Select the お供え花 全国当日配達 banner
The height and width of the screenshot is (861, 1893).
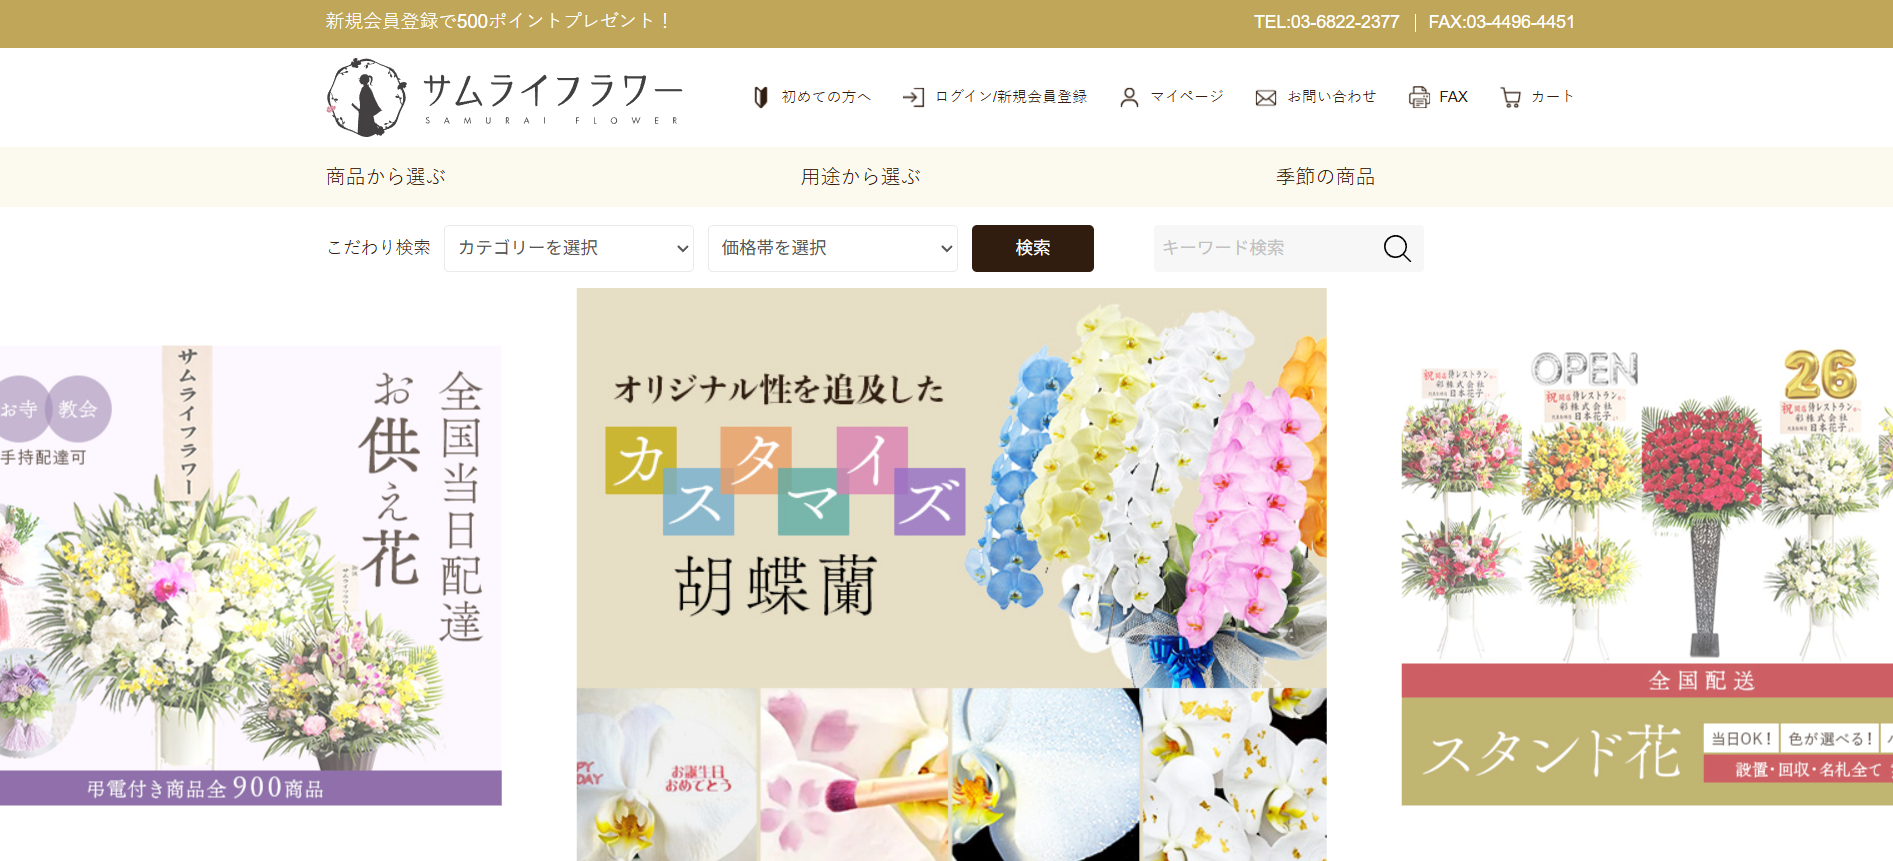click(251, 575)
